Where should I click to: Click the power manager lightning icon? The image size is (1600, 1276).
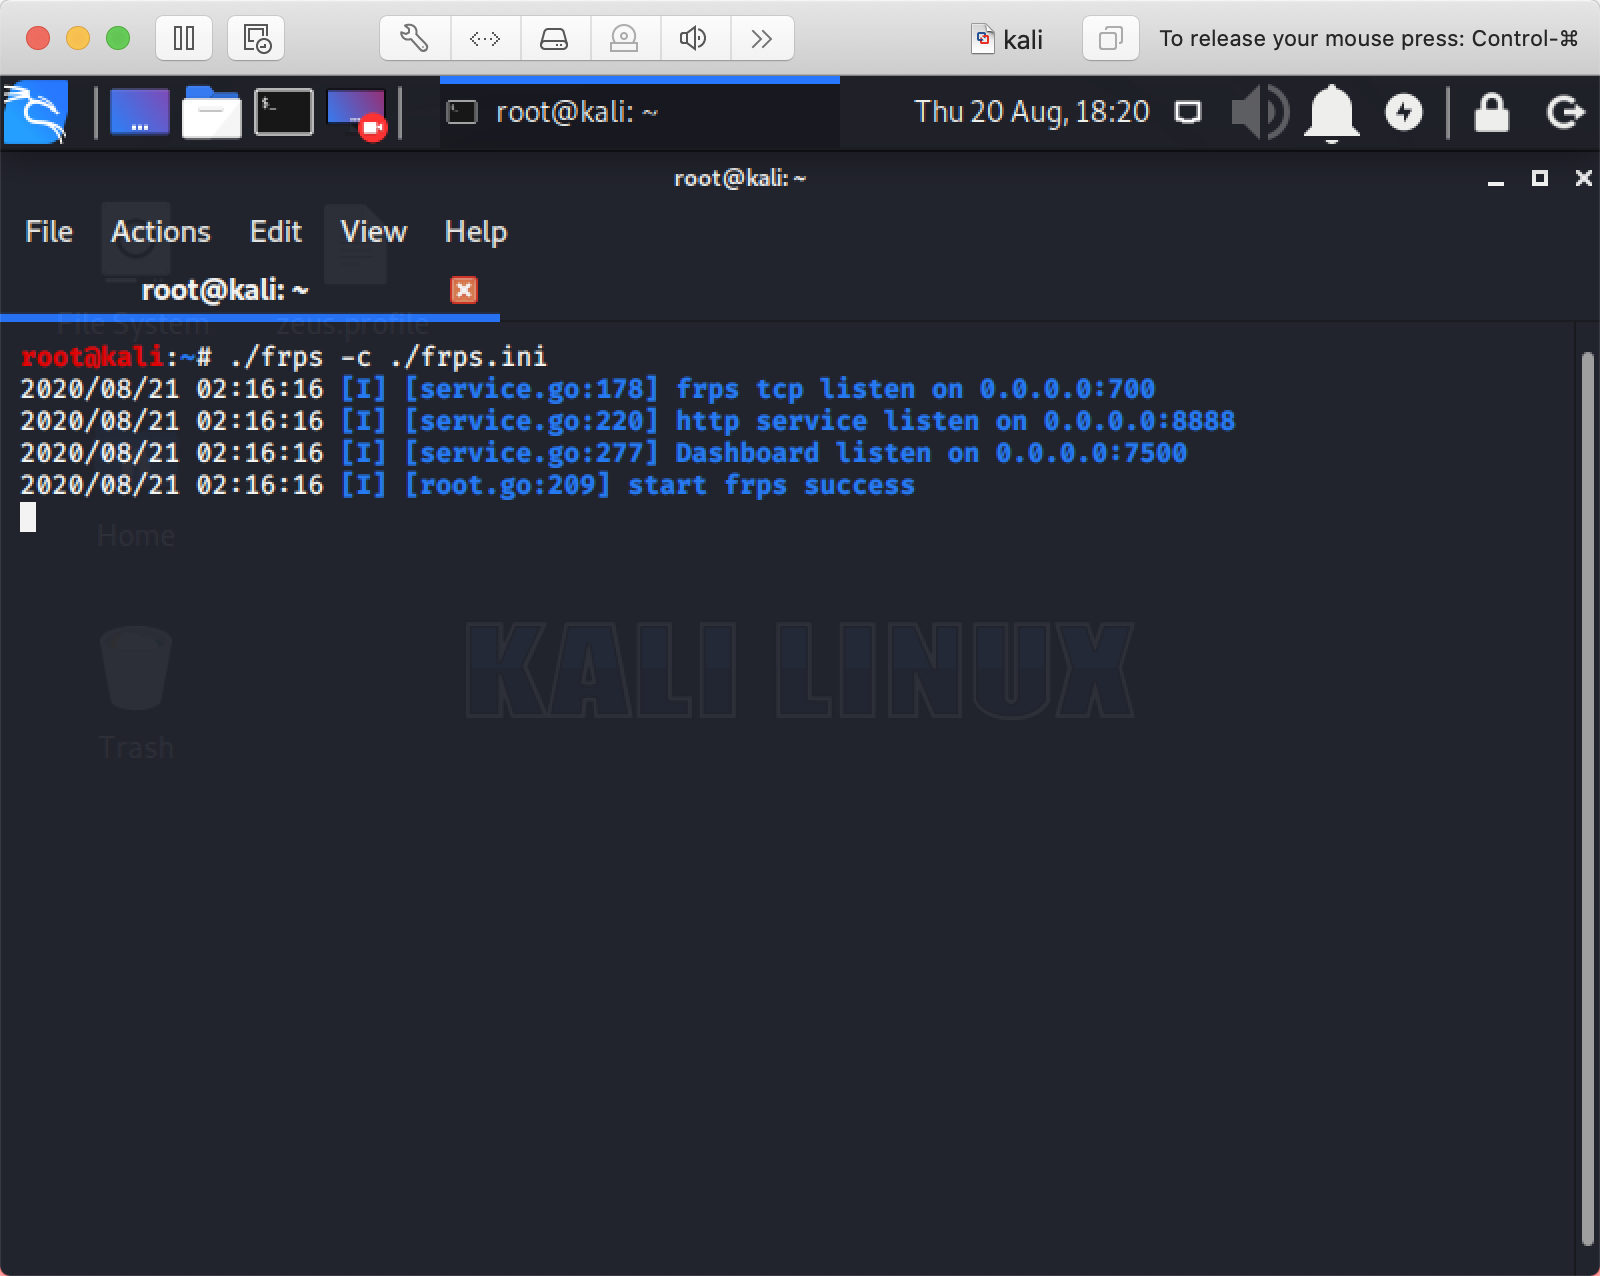(1404, 112)
